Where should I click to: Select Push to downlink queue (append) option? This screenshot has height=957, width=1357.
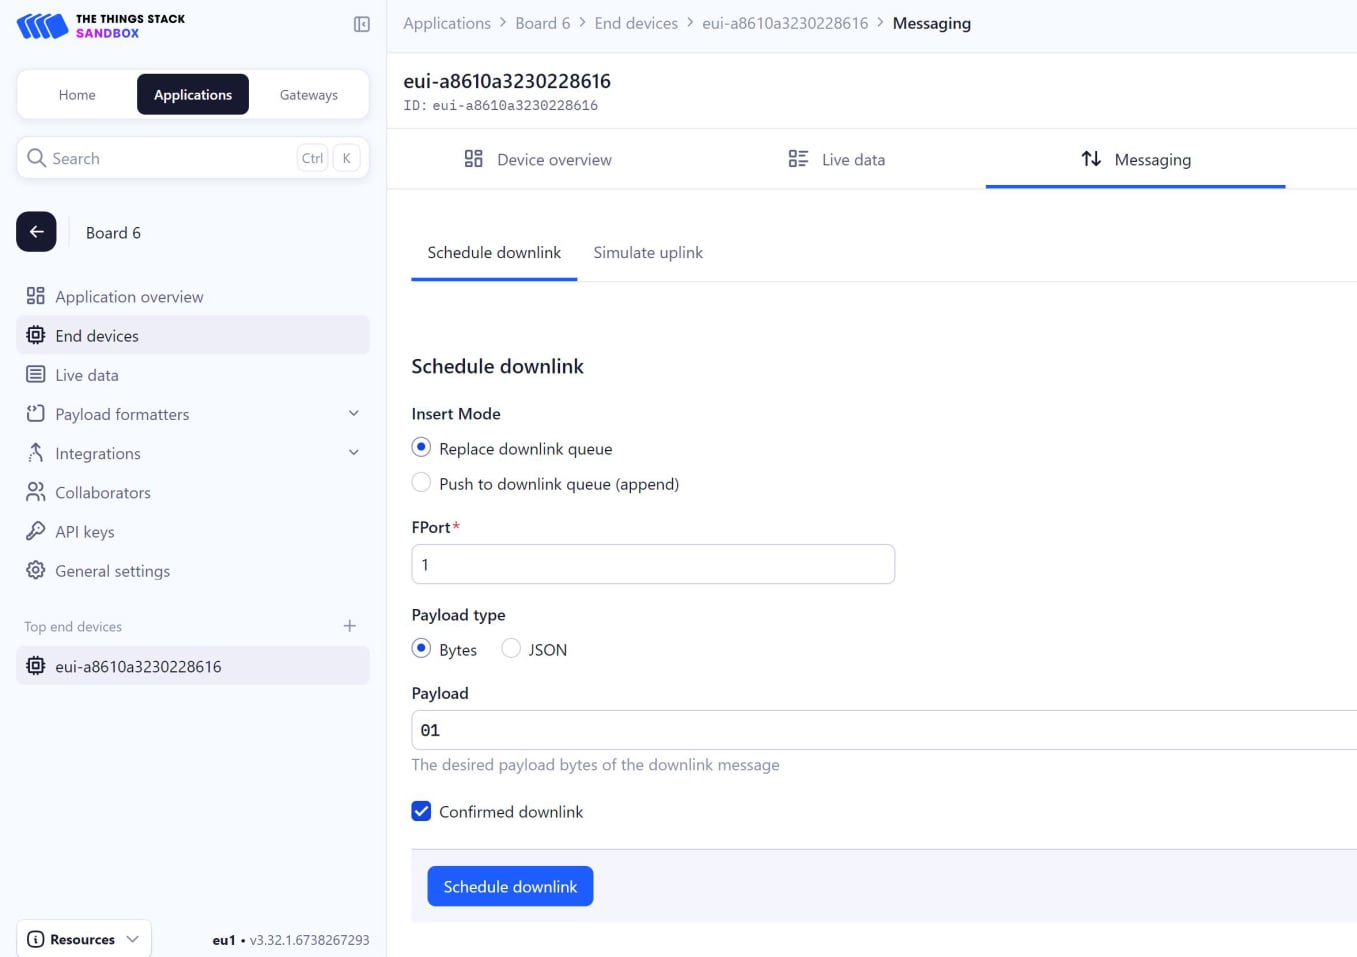click(422, 483)
